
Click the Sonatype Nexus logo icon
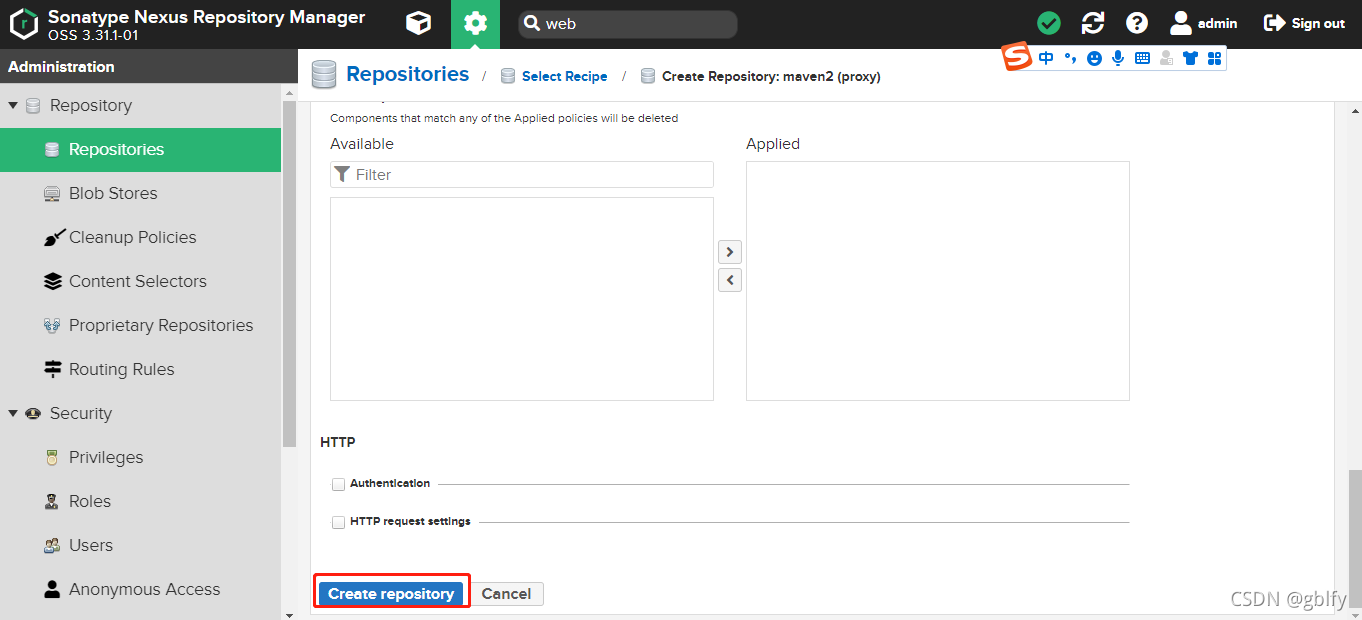point(24,24)
